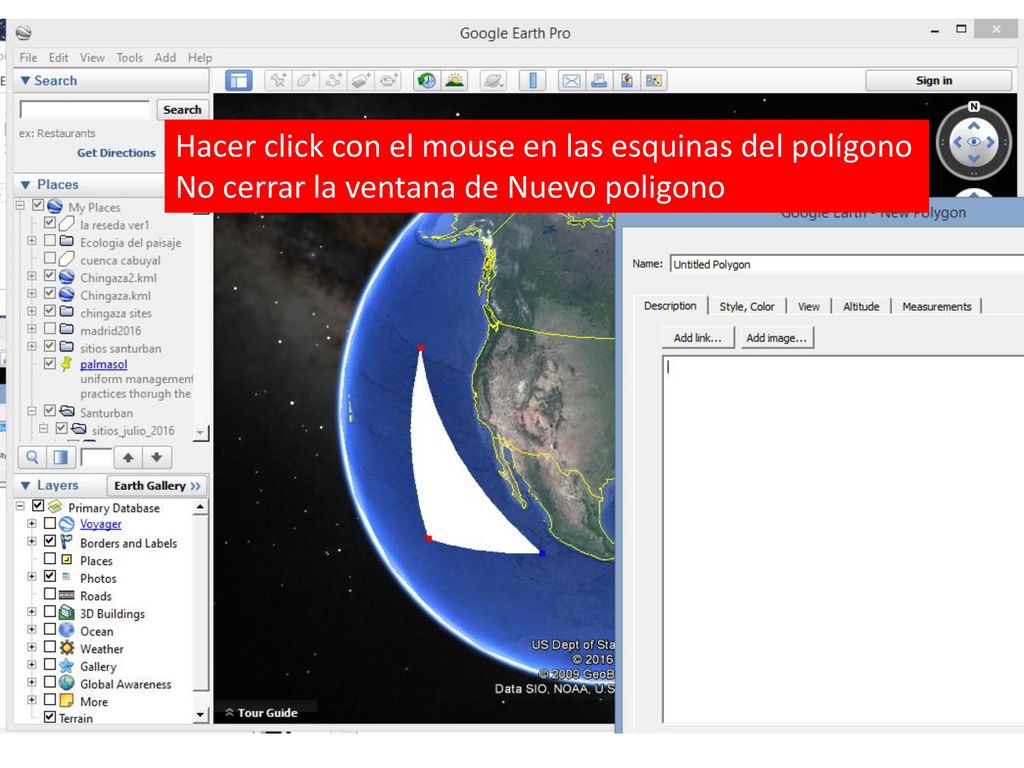Click the Save Image toolbar icon
1024x768 pixels.
(627, 80)
